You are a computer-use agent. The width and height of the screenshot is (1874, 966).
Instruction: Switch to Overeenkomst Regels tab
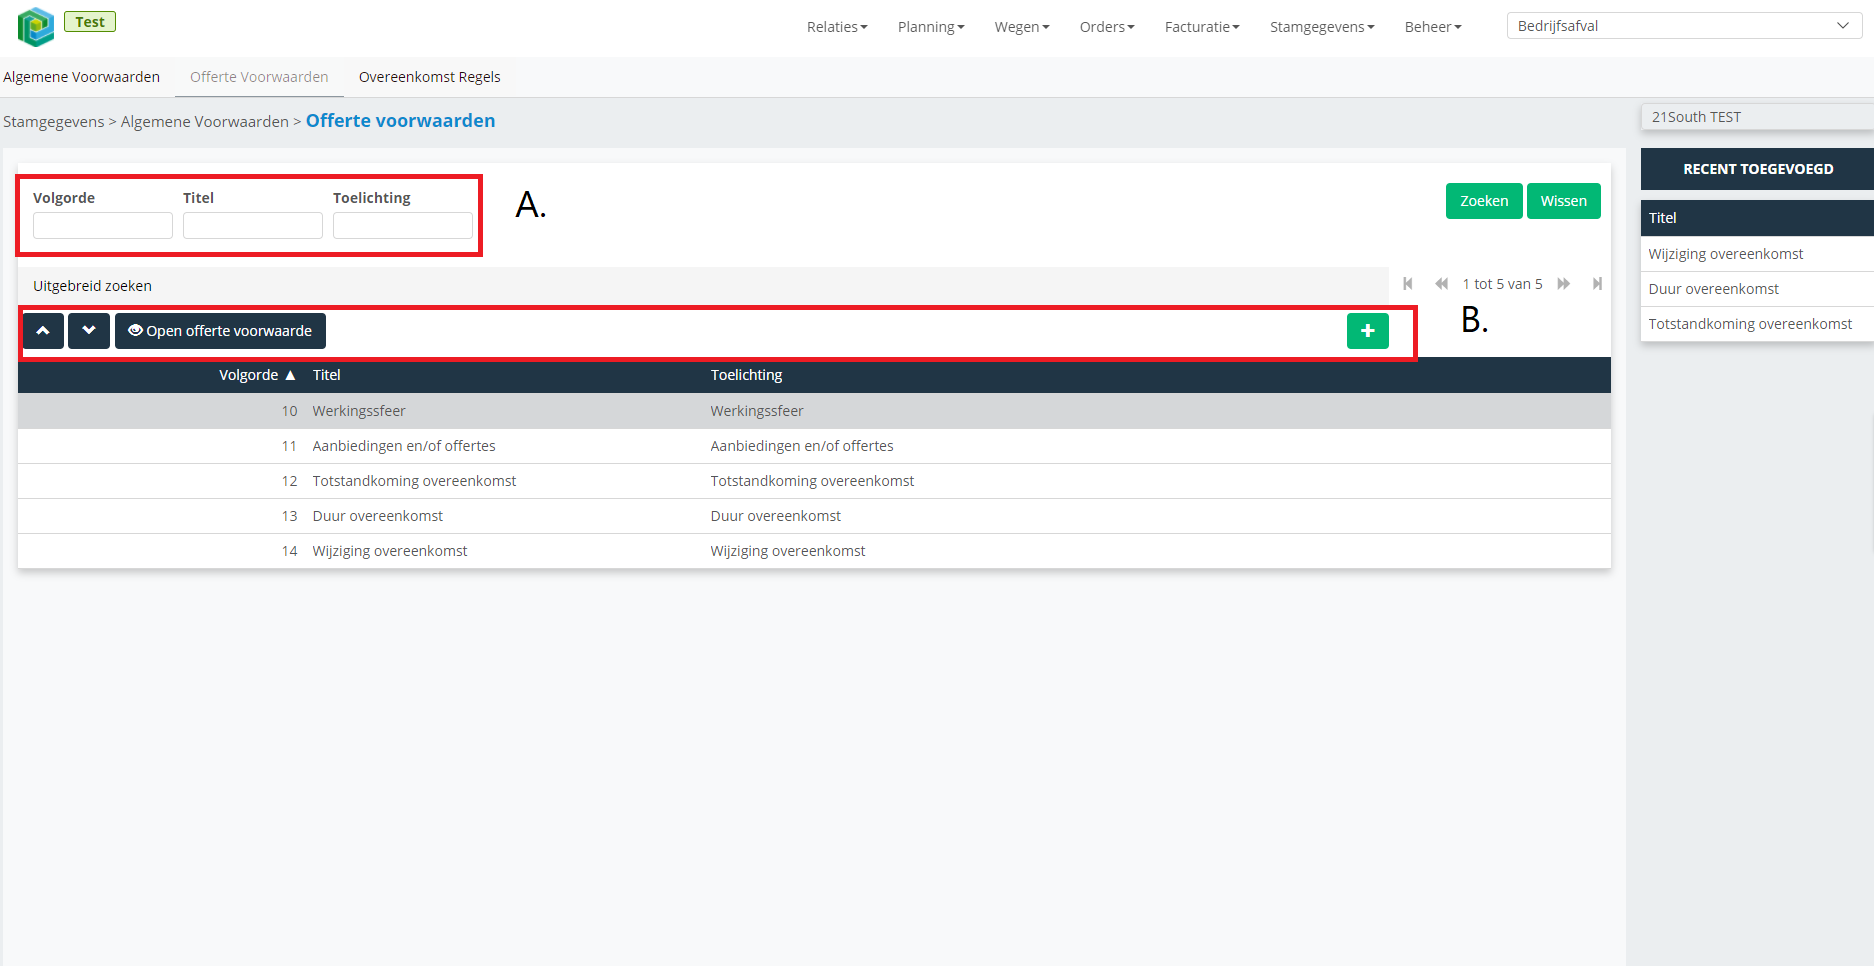coord(430,77)
